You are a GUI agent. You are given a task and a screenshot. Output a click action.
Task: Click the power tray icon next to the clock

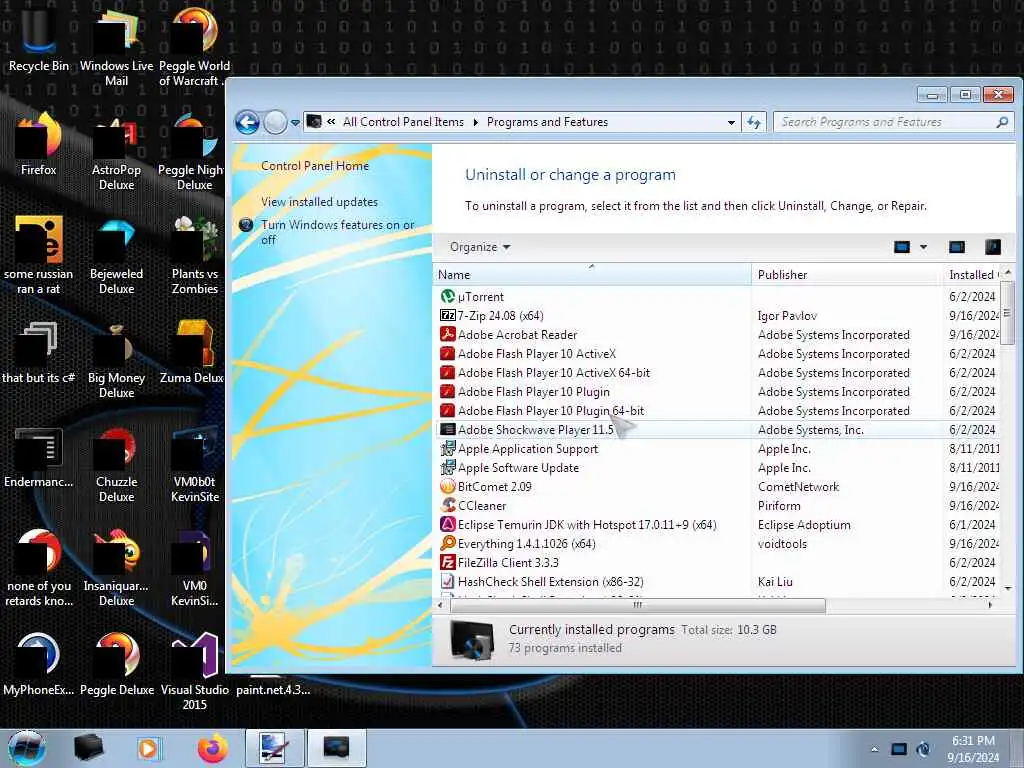pos(923,749)
